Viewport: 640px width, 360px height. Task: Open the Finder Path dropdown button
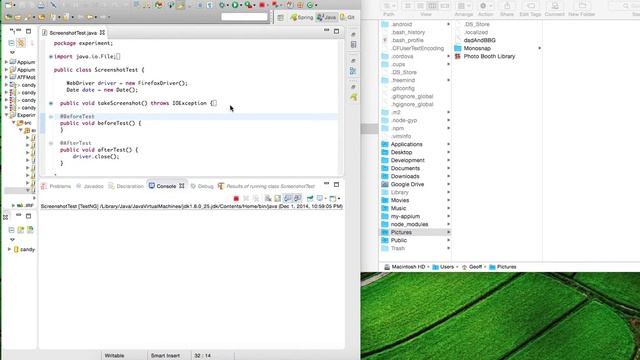tap(389, 6)
